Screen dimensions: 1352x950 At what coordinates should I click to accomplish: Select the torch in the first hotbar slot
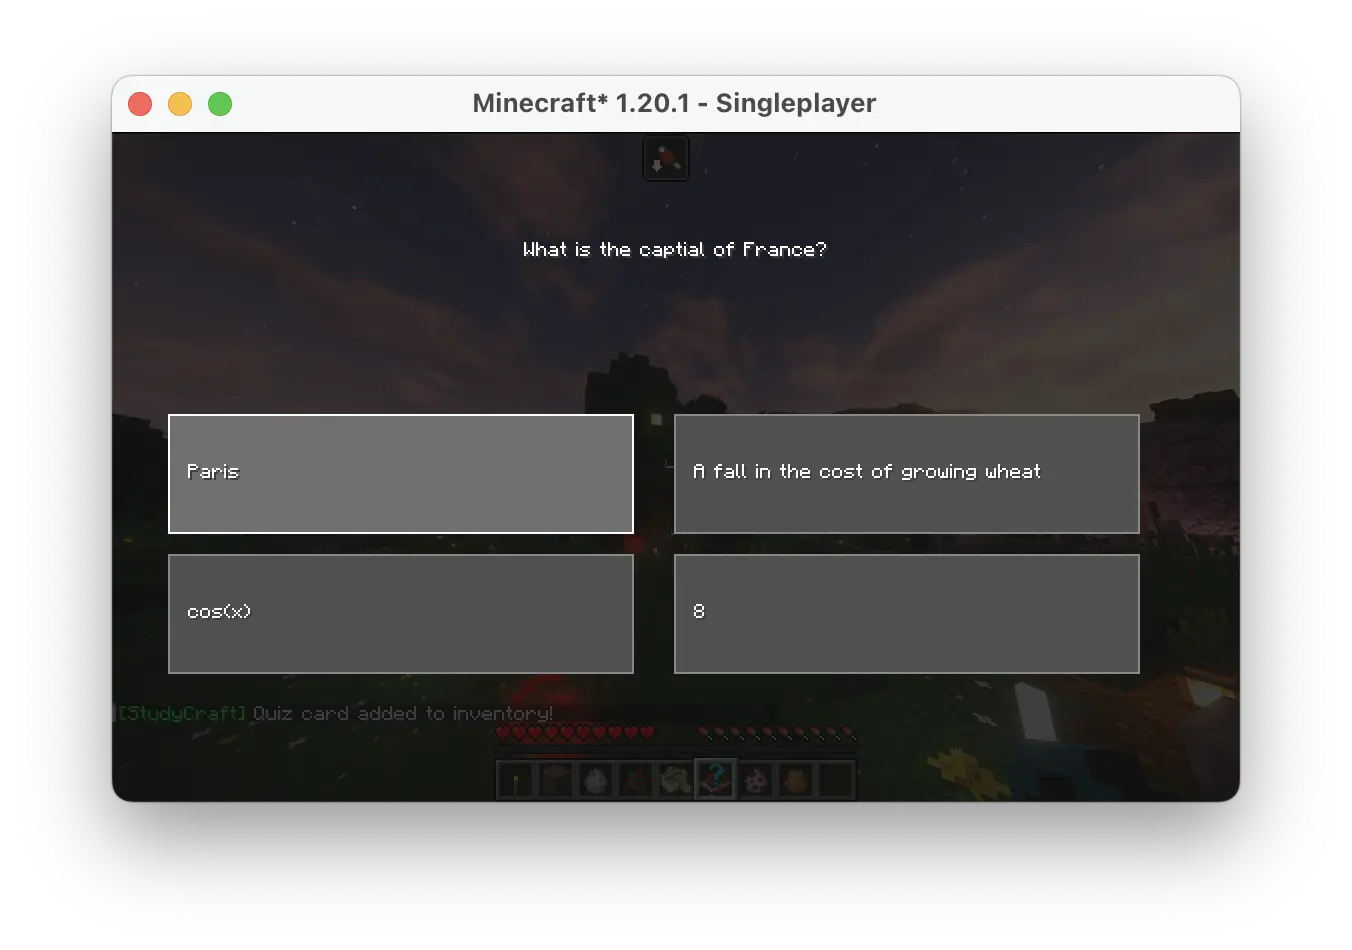pyautogui.click(x=516, y=780)
